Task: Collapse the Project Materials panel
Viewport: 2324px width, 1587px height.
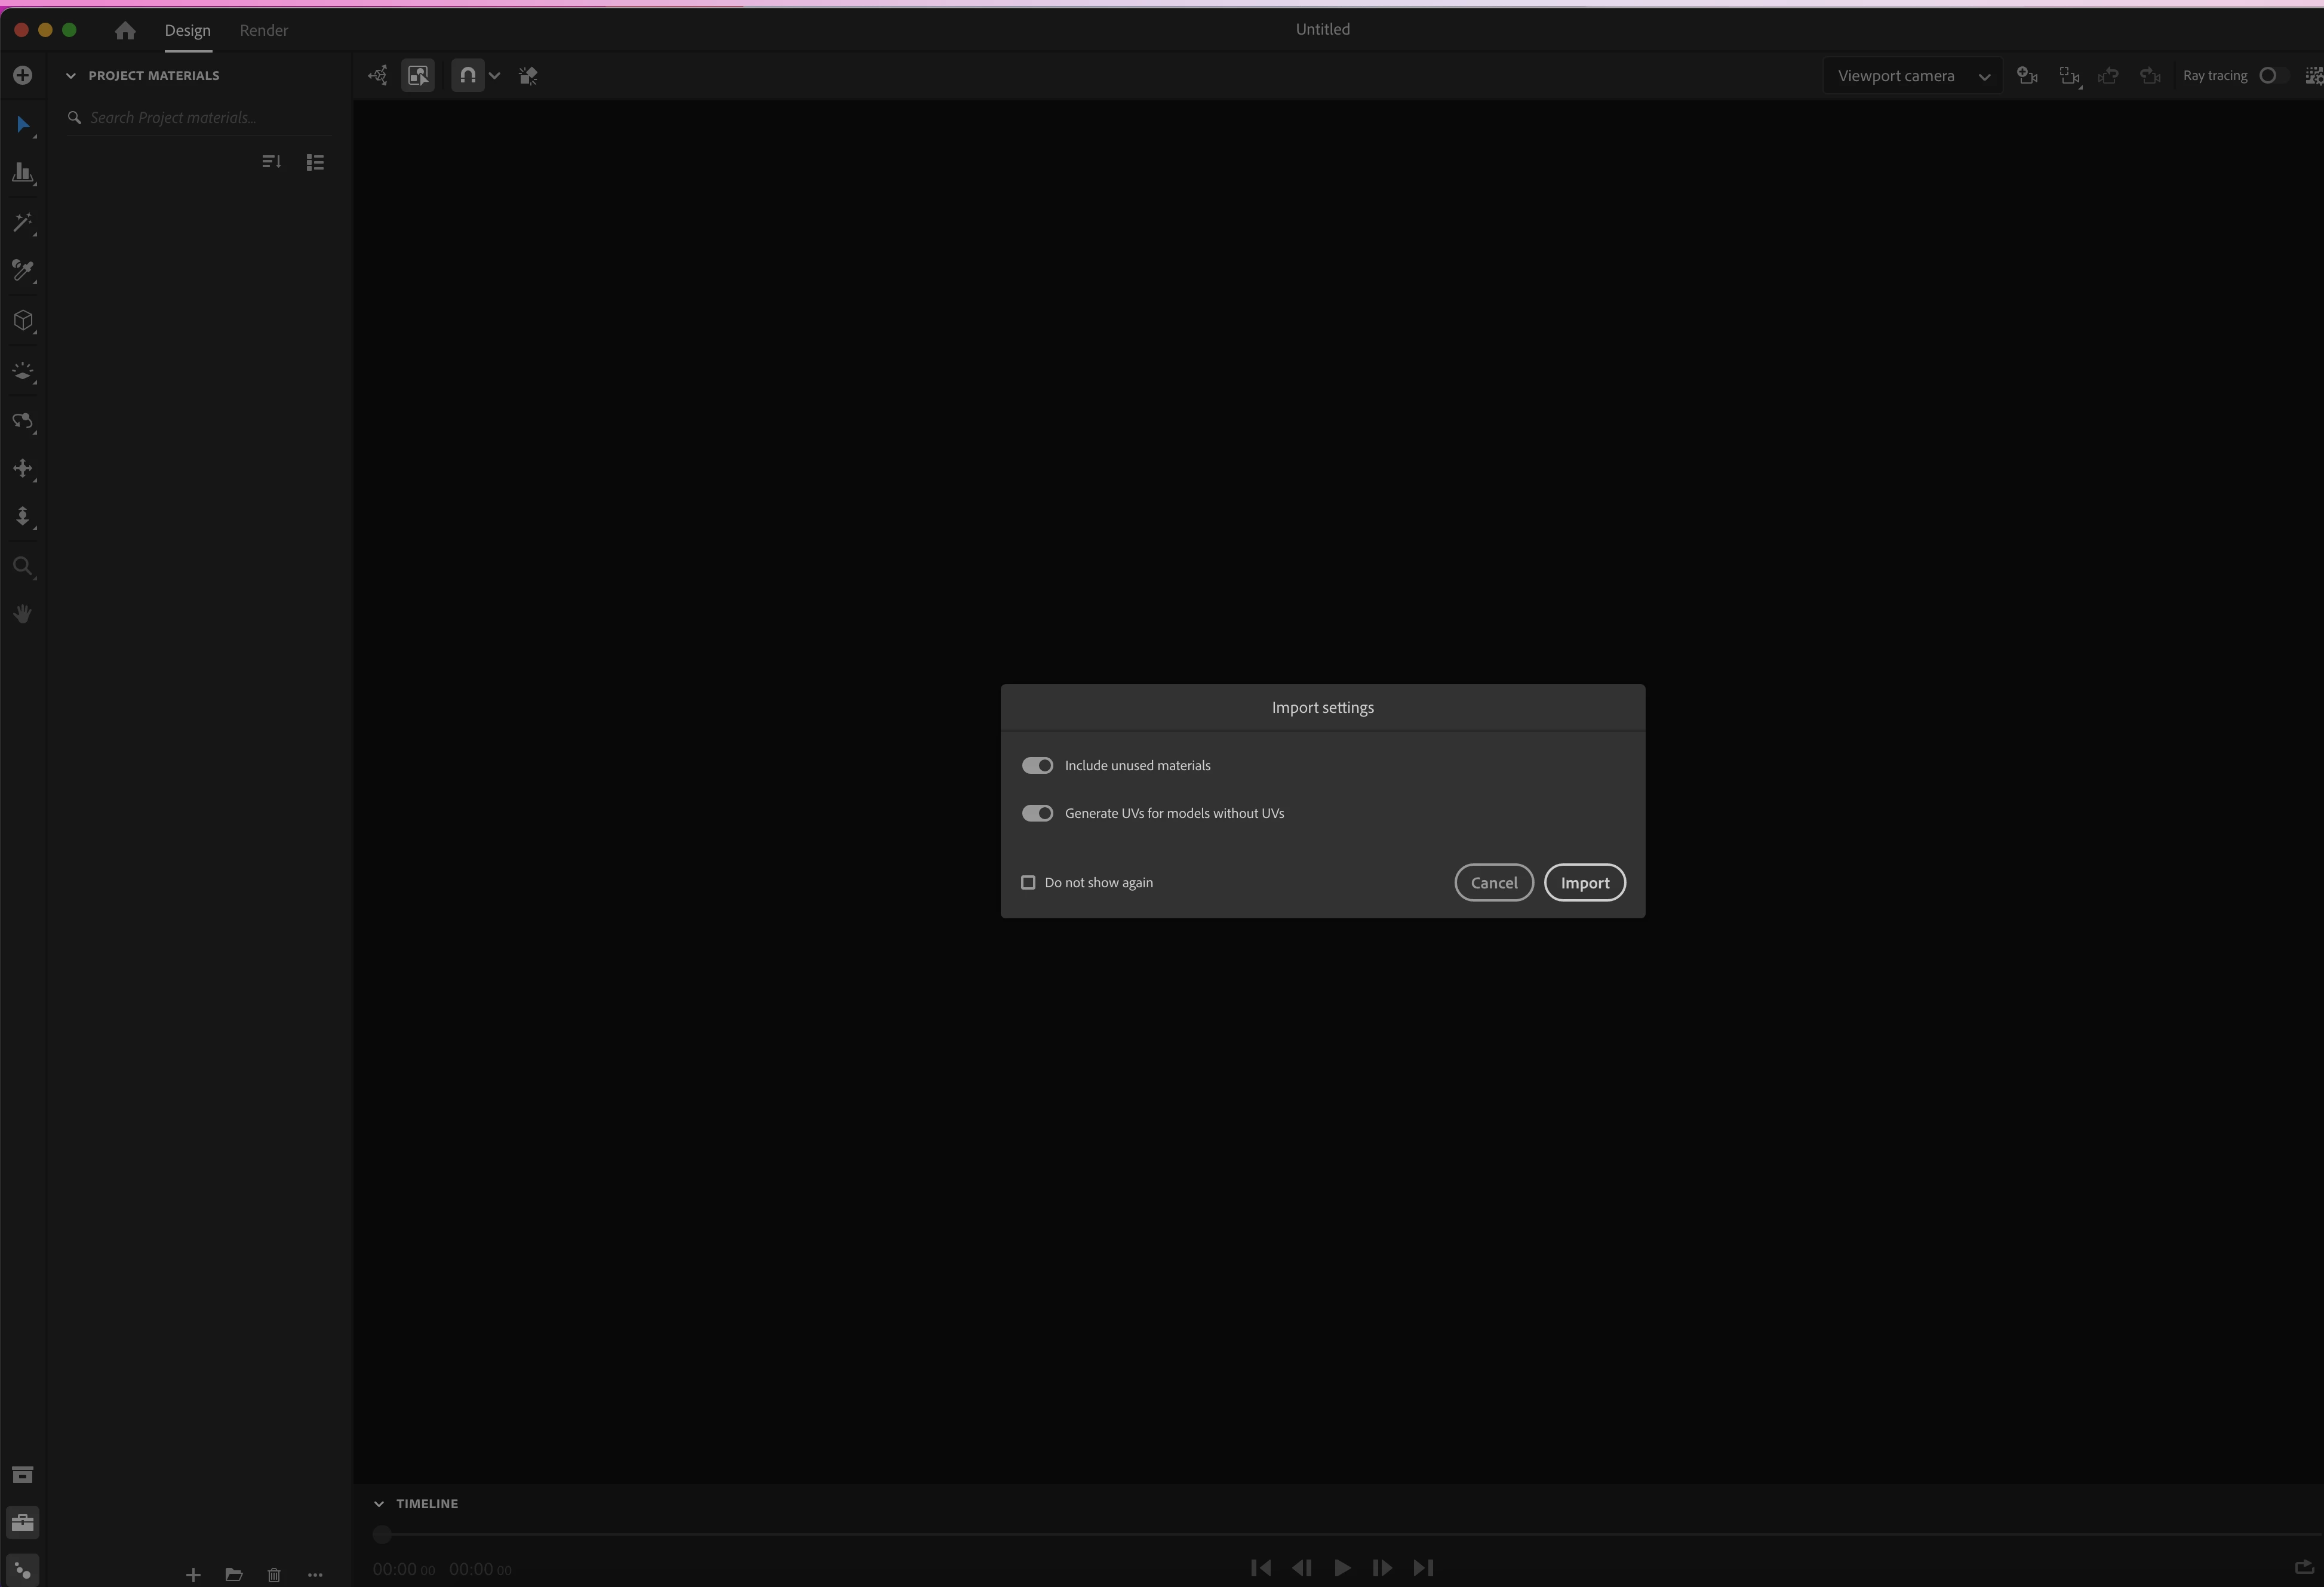Action: pyautogui.click(x=71, y=76)
